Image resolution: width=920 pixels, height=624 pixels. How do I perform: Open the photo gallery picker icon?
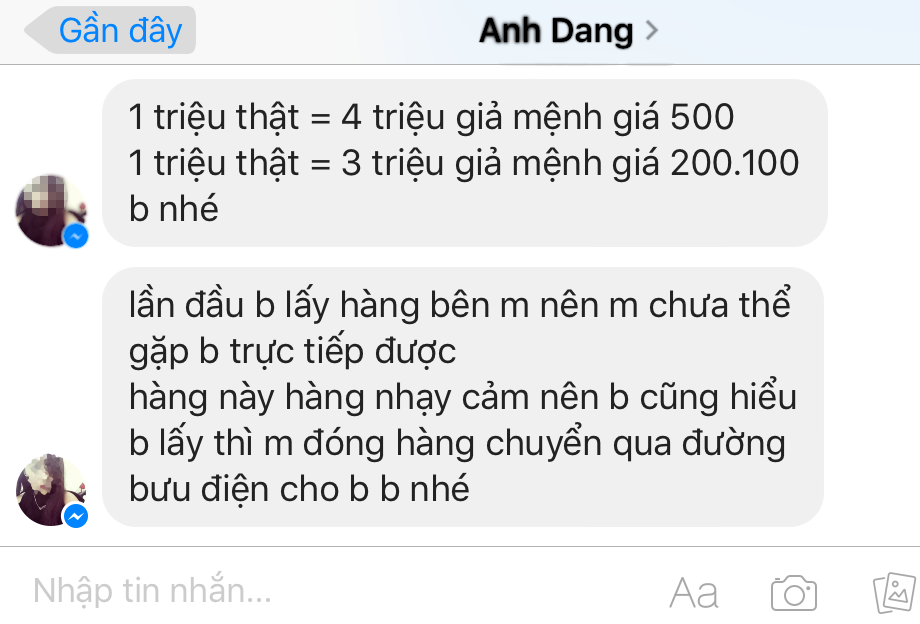click(895, 592)
